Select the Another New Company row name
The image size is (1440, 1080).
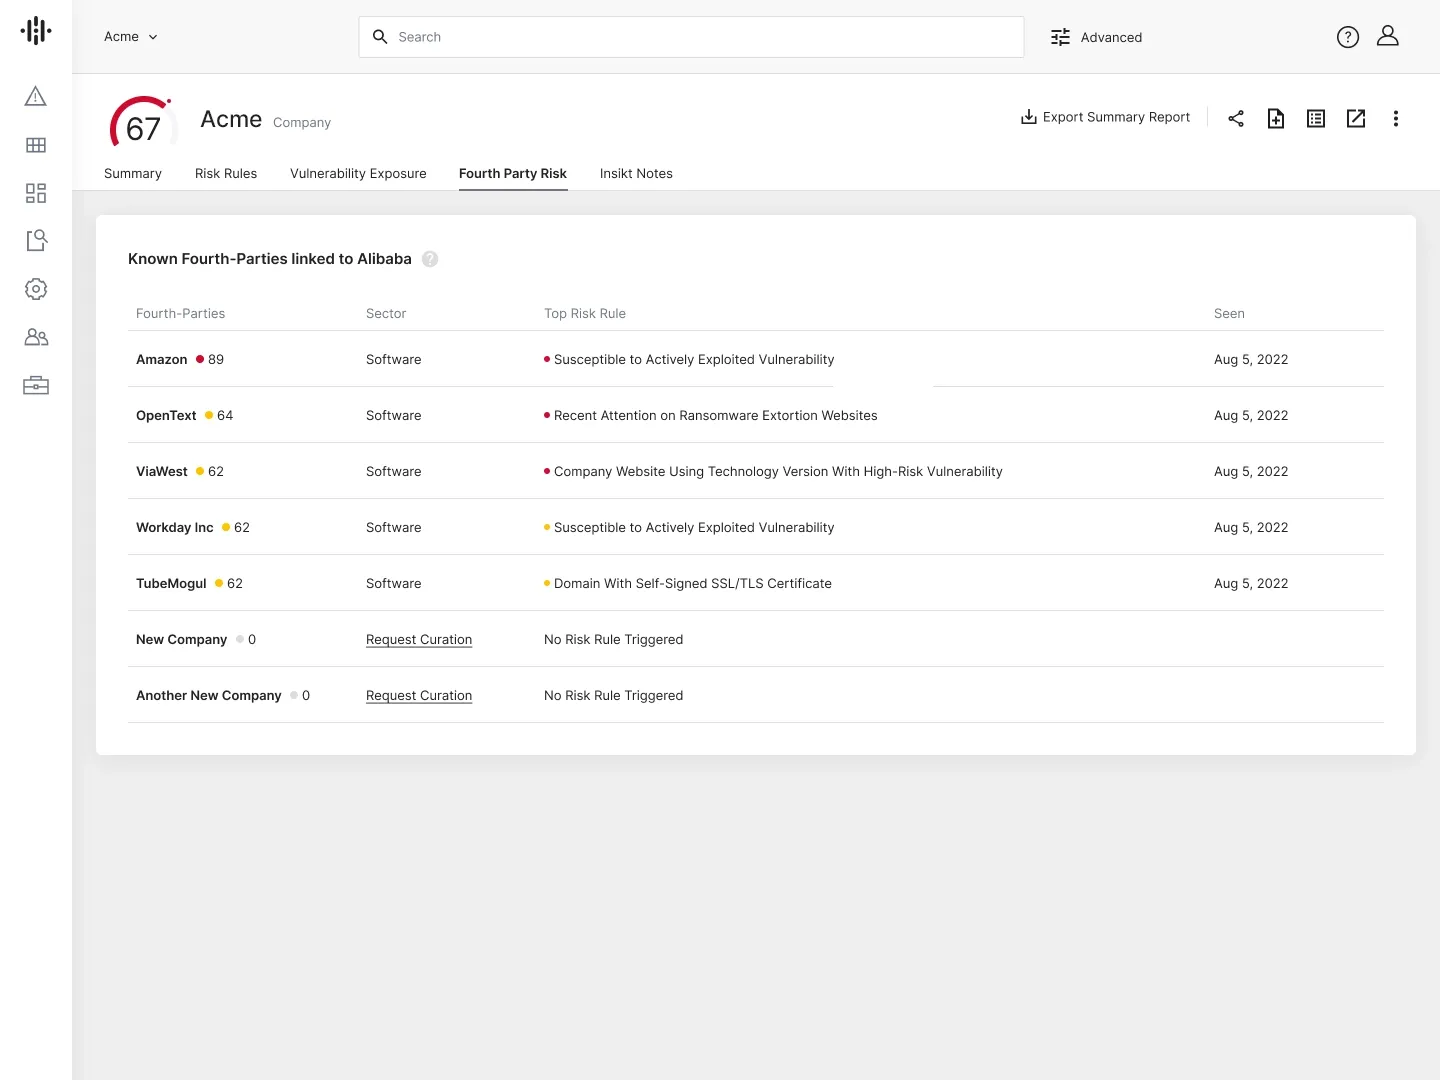tap(209, 695)
